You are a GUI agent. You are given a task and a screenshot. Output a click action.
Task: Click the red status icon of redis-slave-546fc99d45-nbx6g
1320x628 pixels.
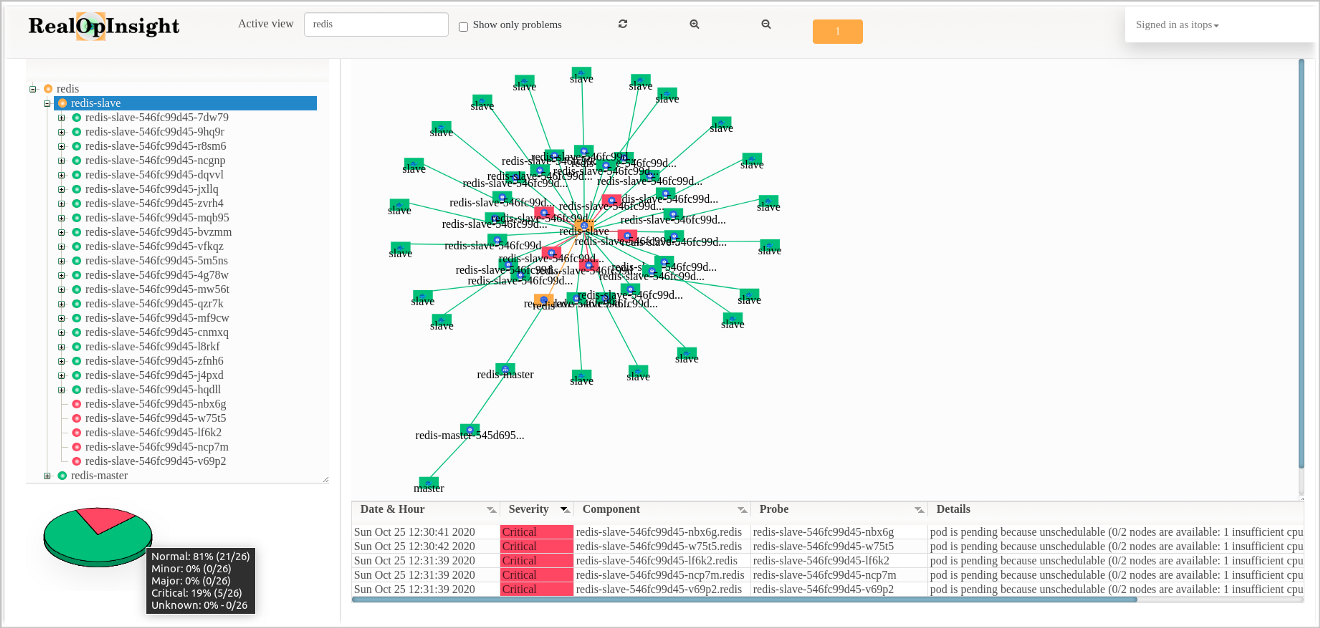coord(76,404)
